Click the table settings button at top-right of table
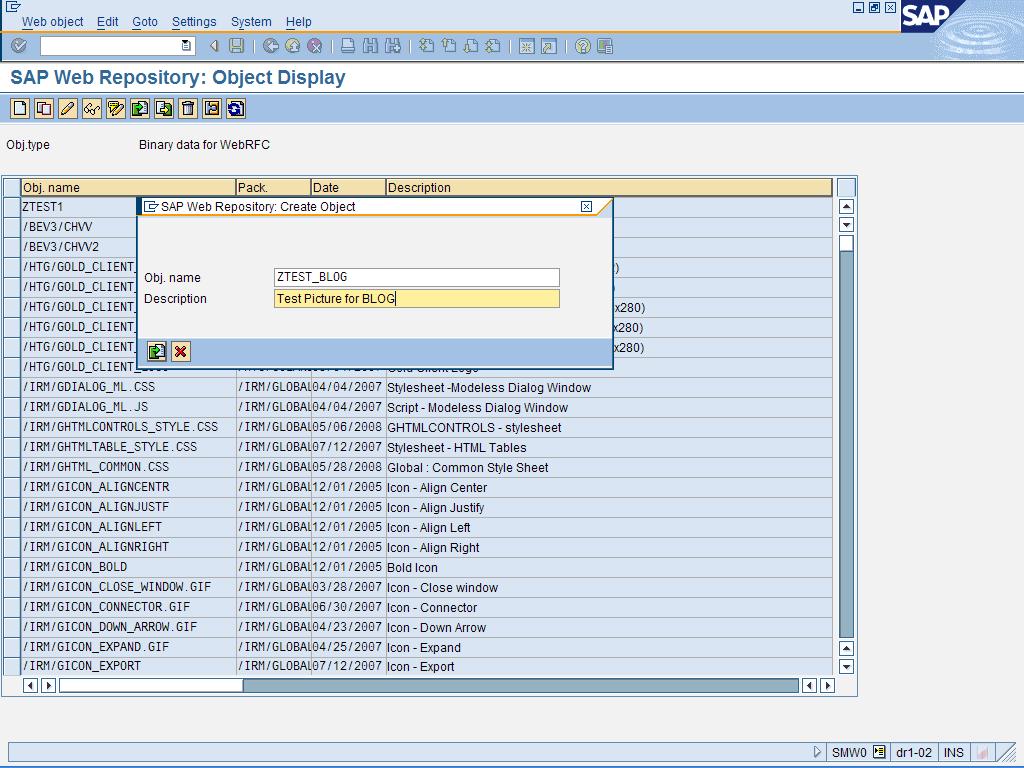1024x768 pixels. [x=846, y=187]
